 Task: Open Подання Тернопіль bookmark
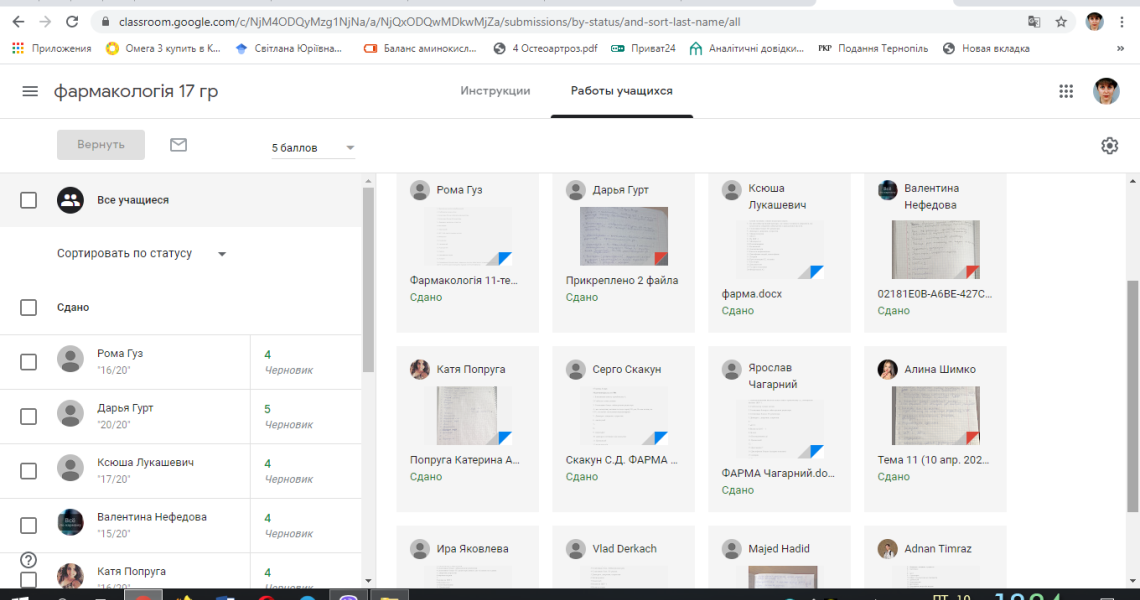pos(873,49)
